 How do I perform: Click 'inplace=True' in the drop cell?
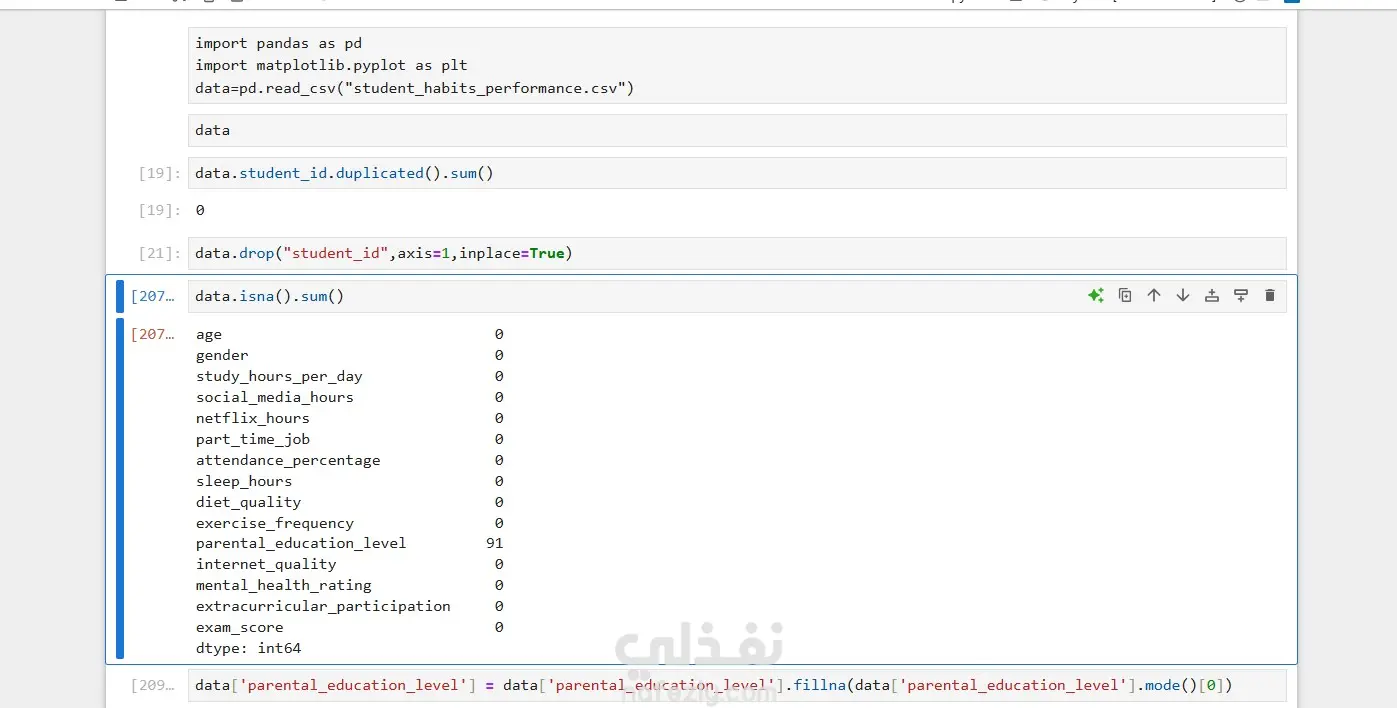[x=512, y=253]
